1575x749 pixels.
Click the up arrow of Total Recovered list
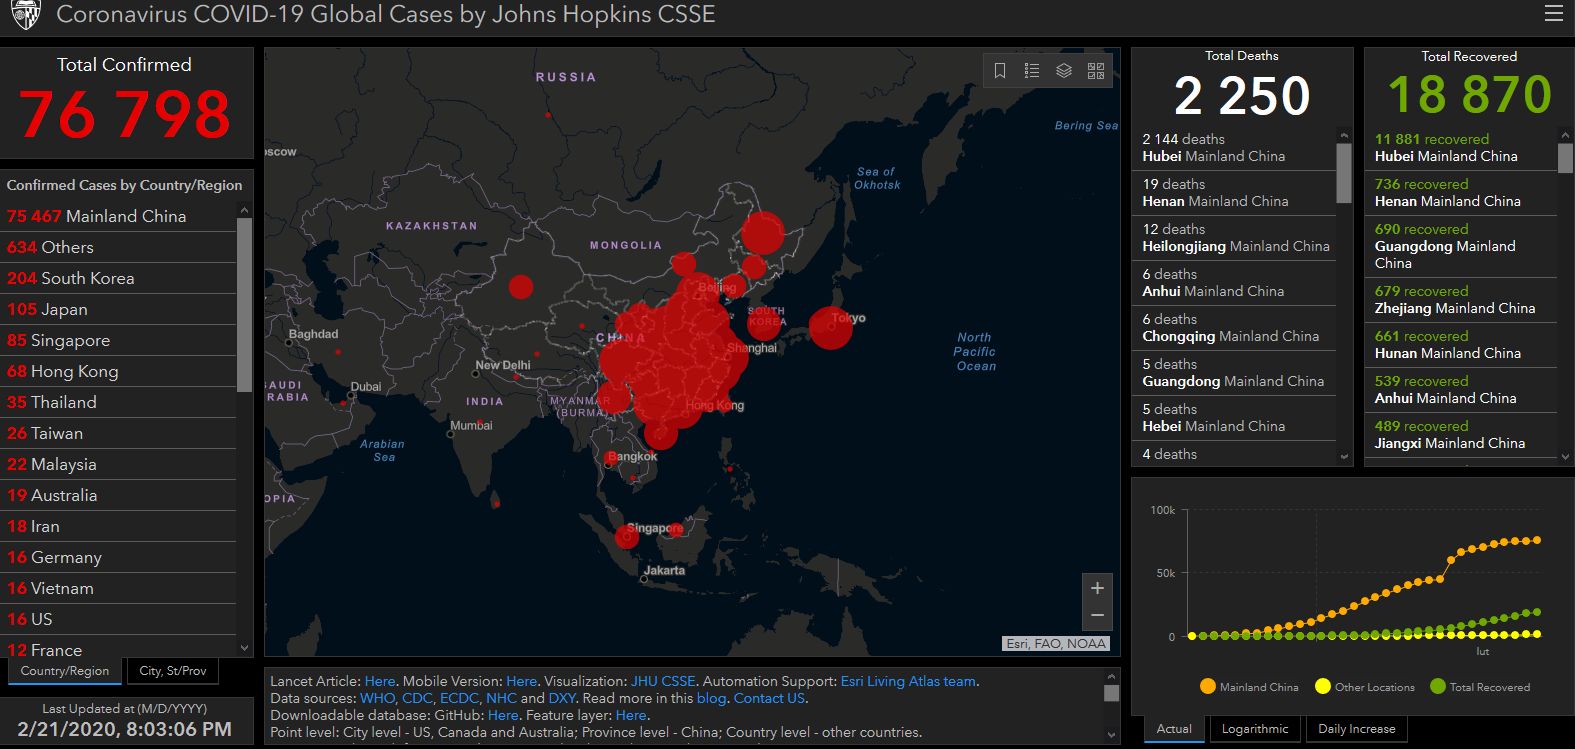1565,135
